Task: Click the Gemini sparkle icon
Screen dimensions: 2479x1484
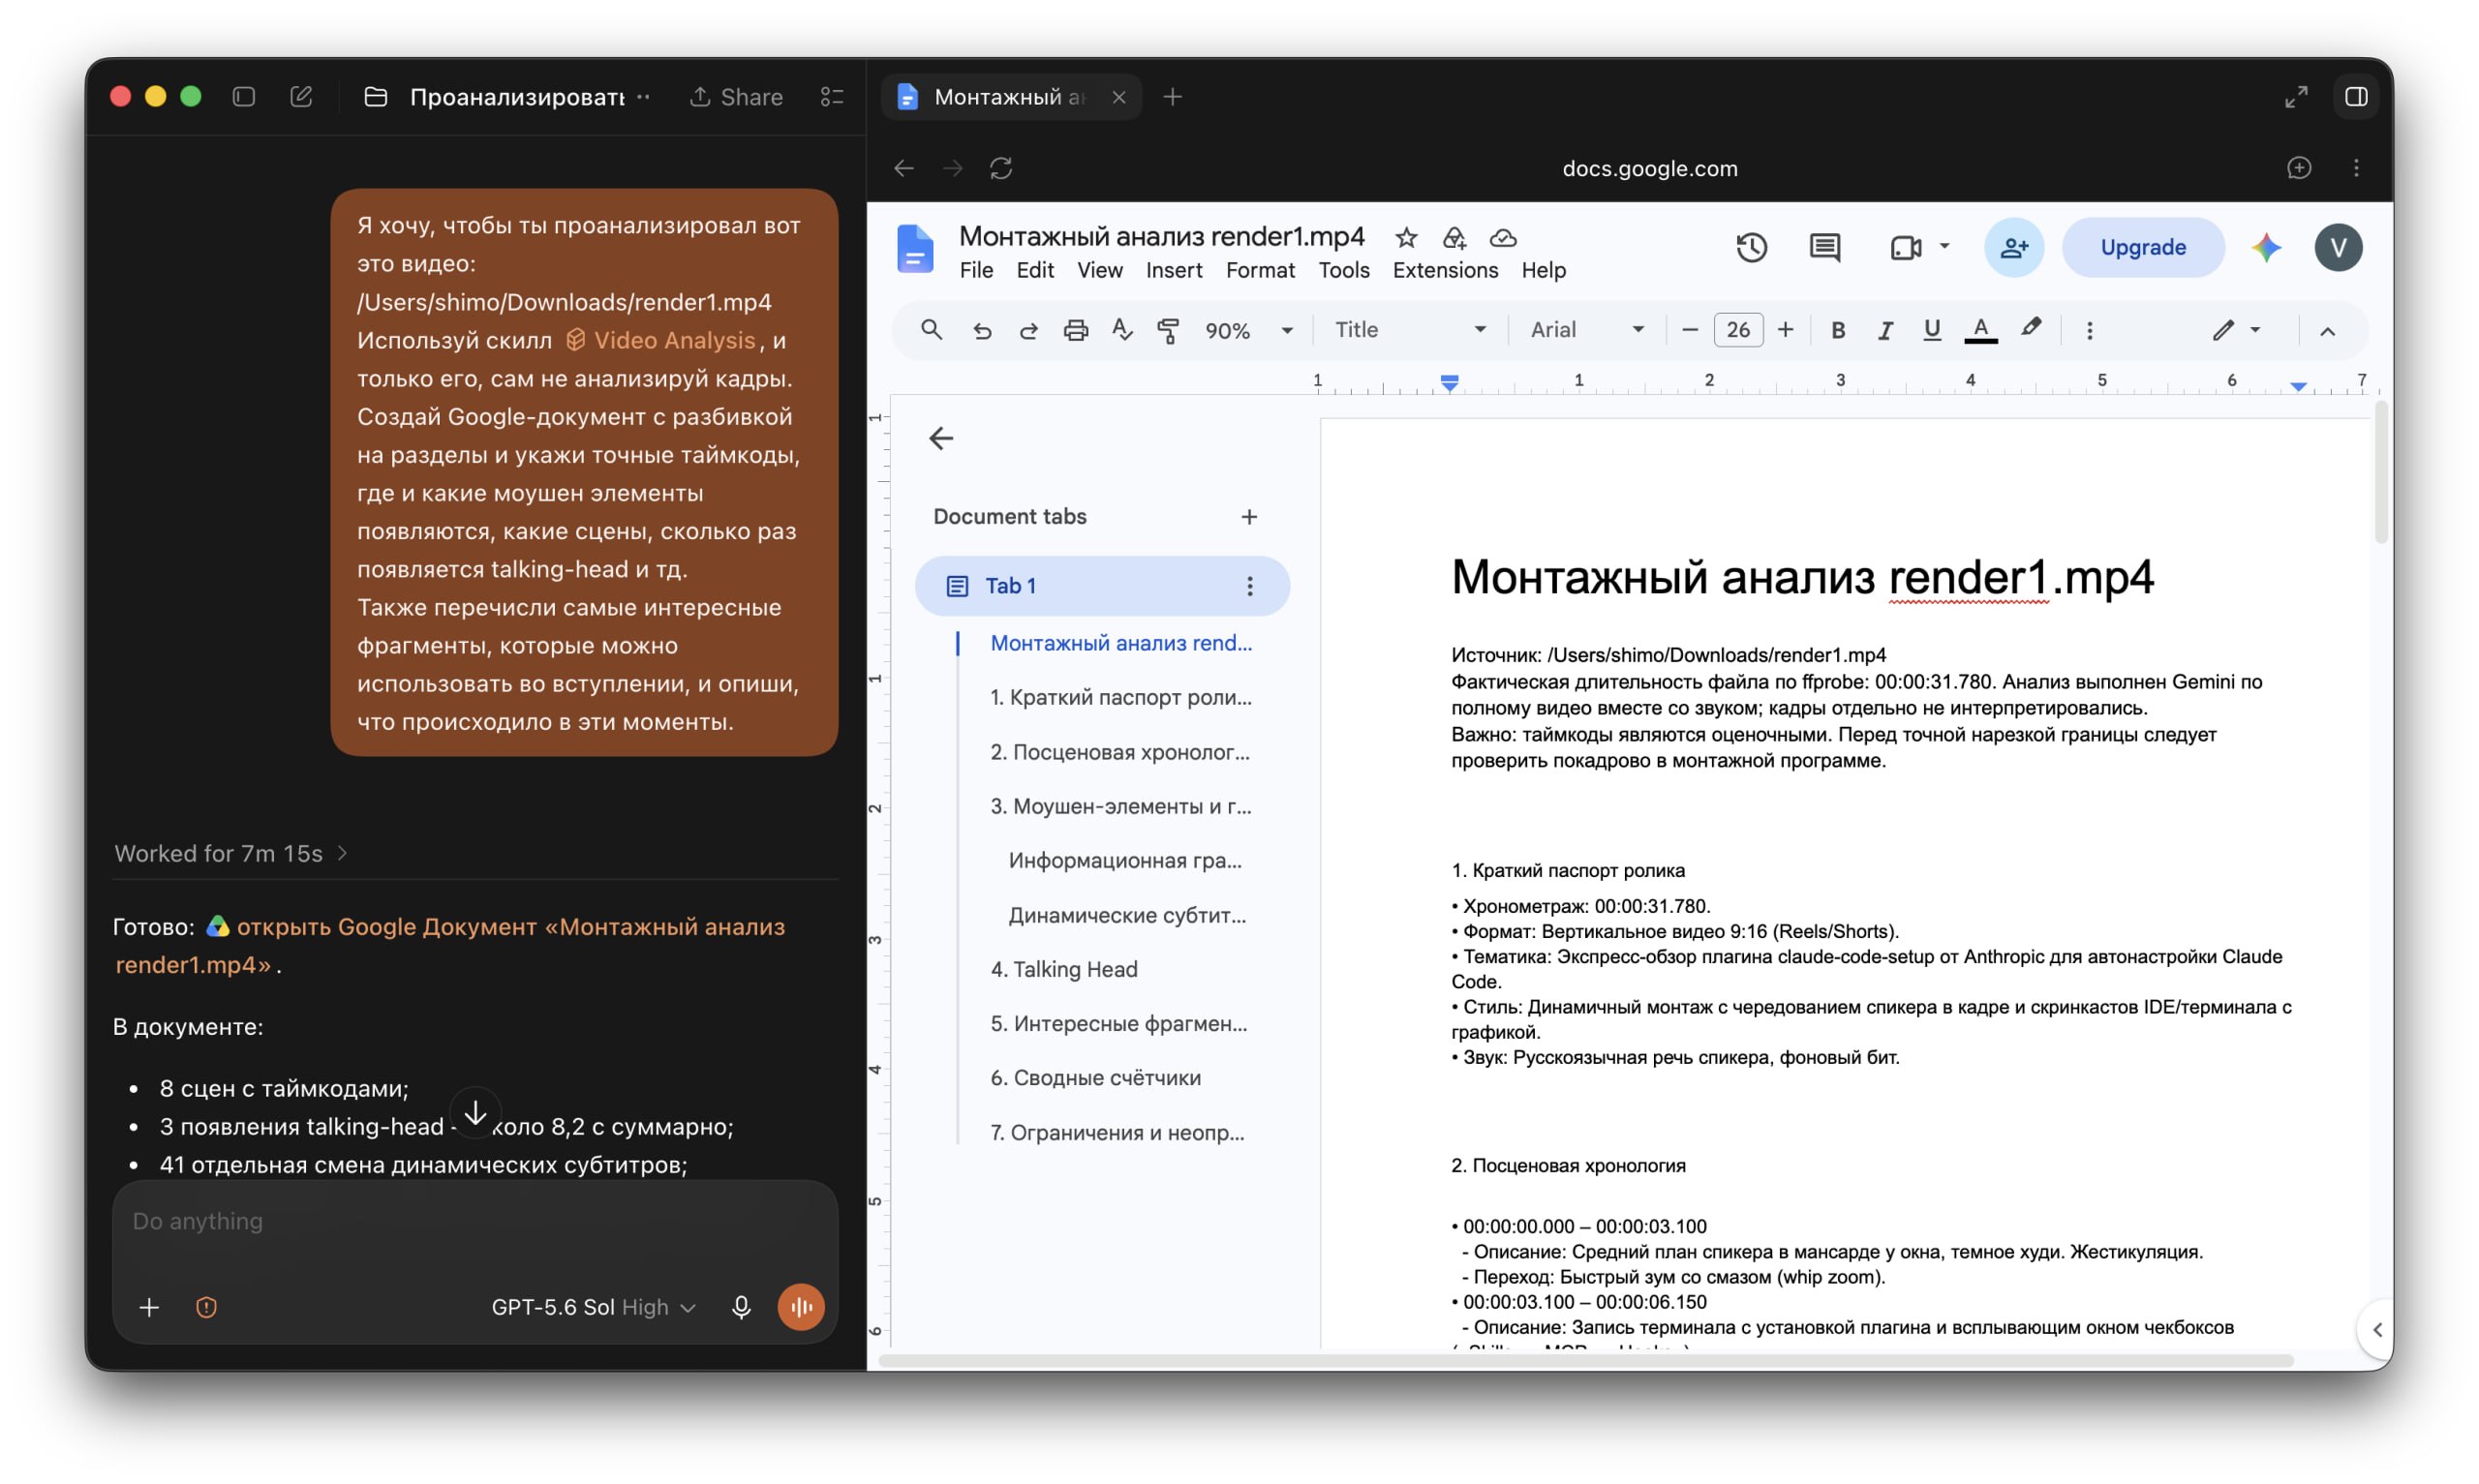Action: (2266, 247)
